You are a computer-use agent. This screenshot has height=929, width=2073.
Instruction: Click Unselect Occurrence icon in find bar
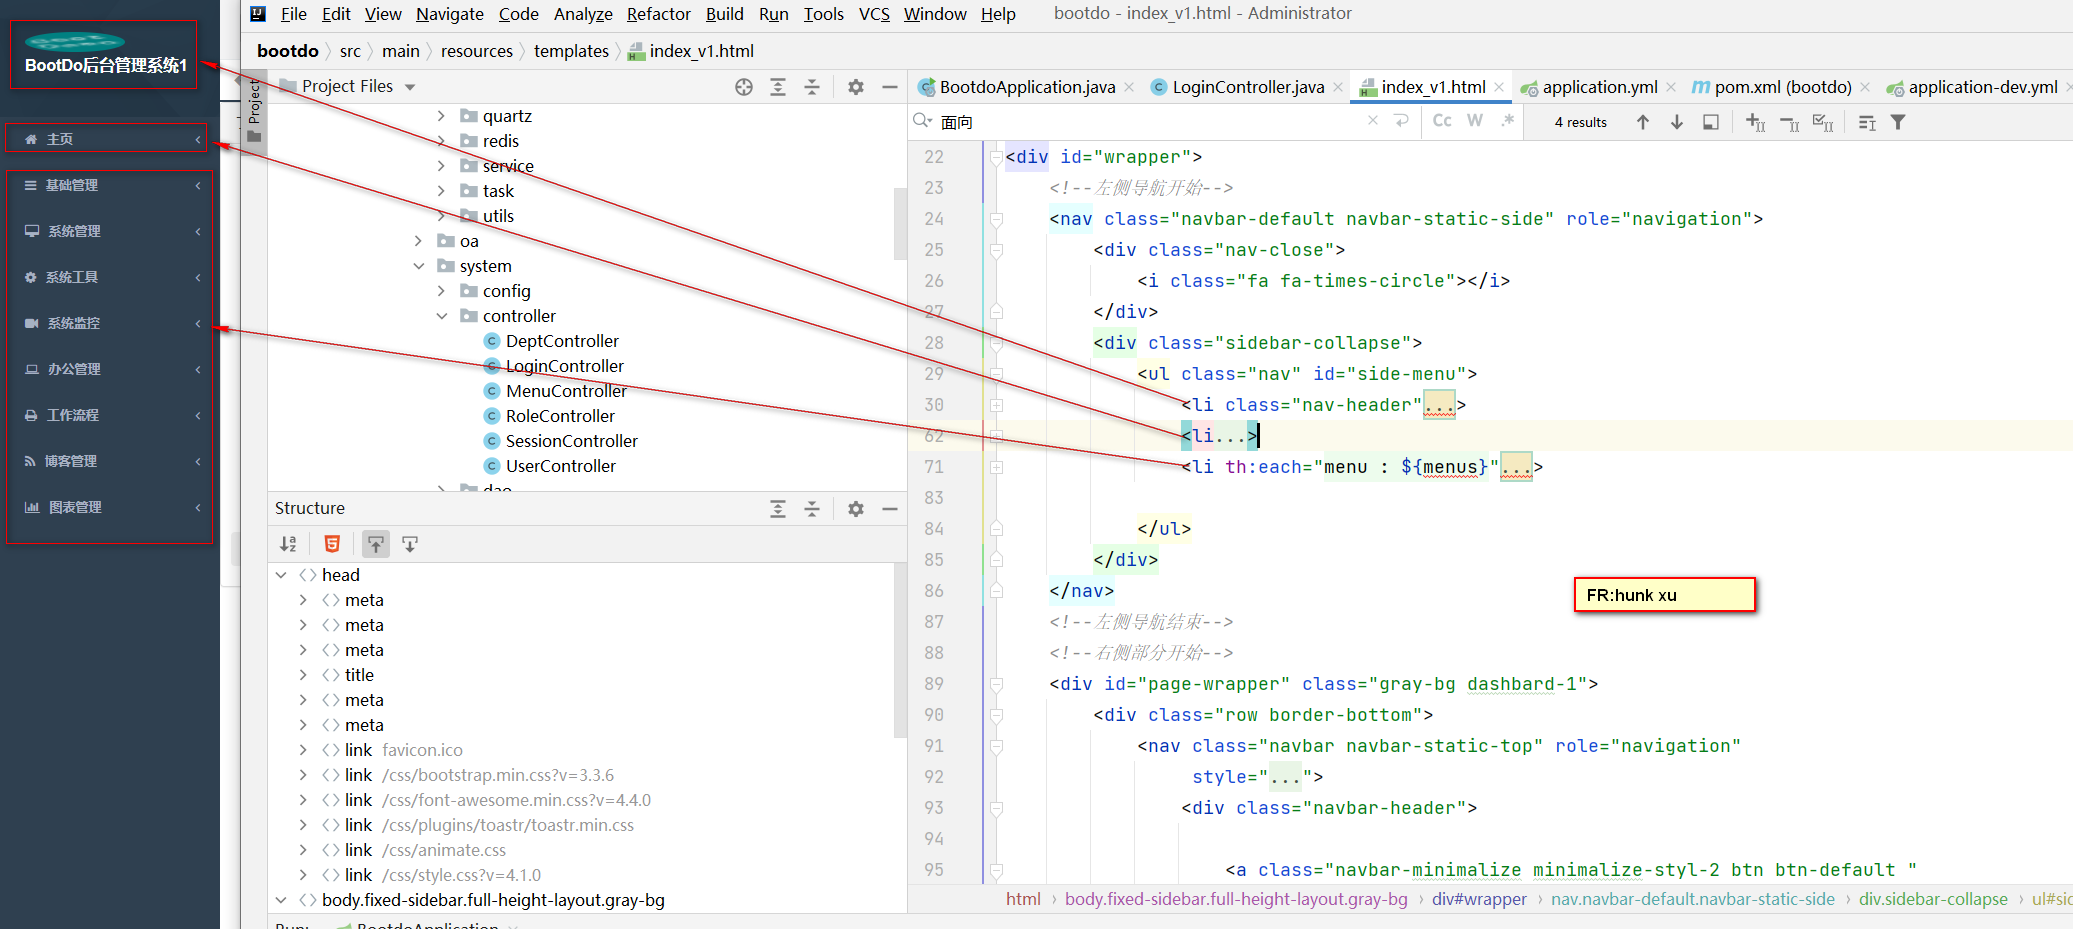(x=1790, y=122)
